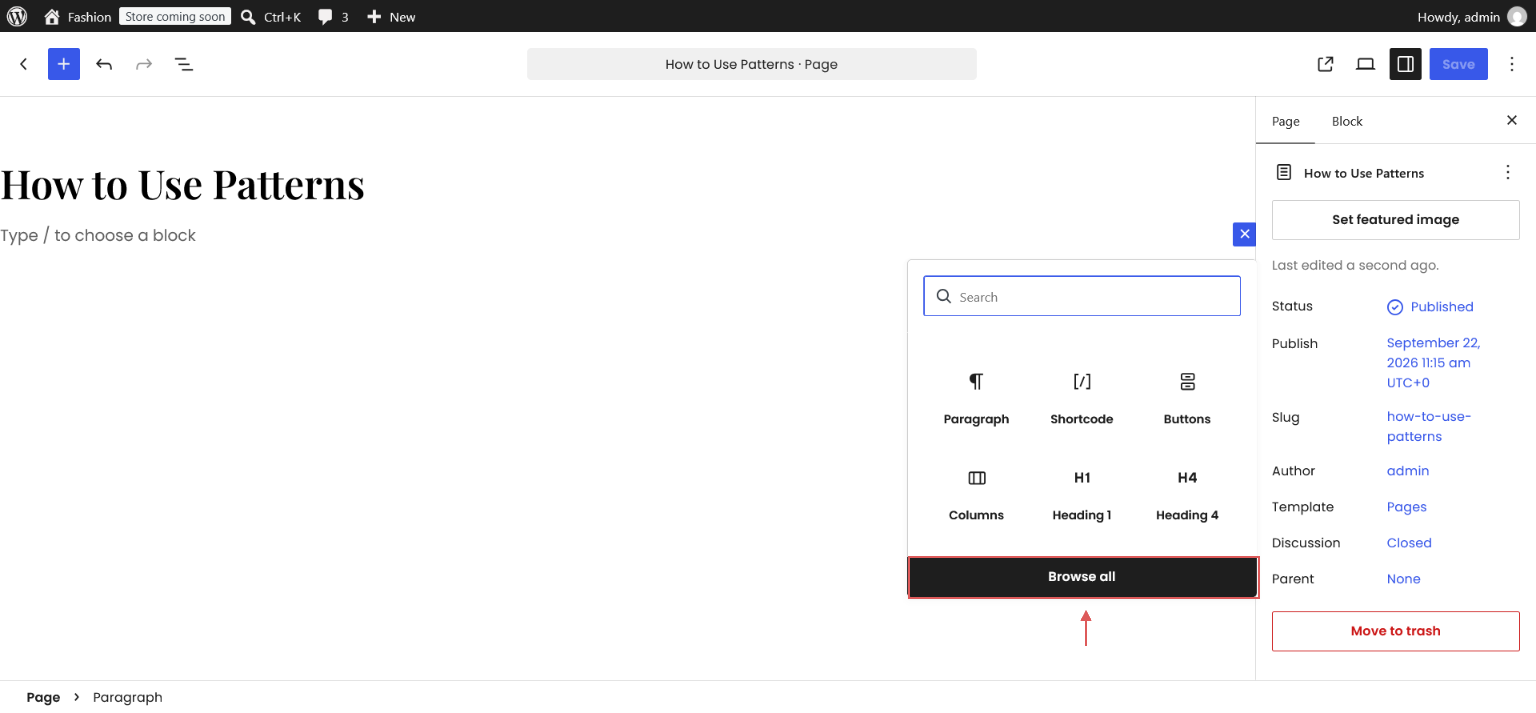Open the device preview options
1536x713 pixels.
pos(1366,64)
